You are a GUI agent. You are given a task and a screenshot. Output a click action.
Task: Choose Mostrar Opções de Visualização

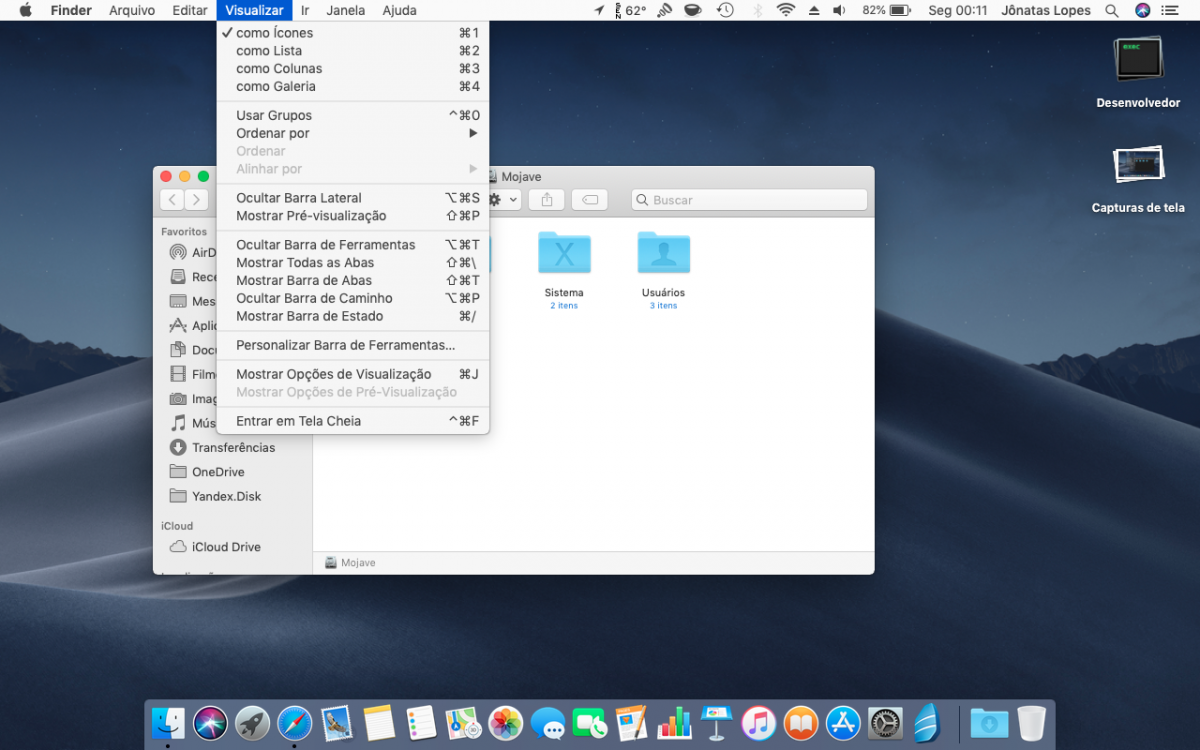pyautogui.click(x=353, y=375)
